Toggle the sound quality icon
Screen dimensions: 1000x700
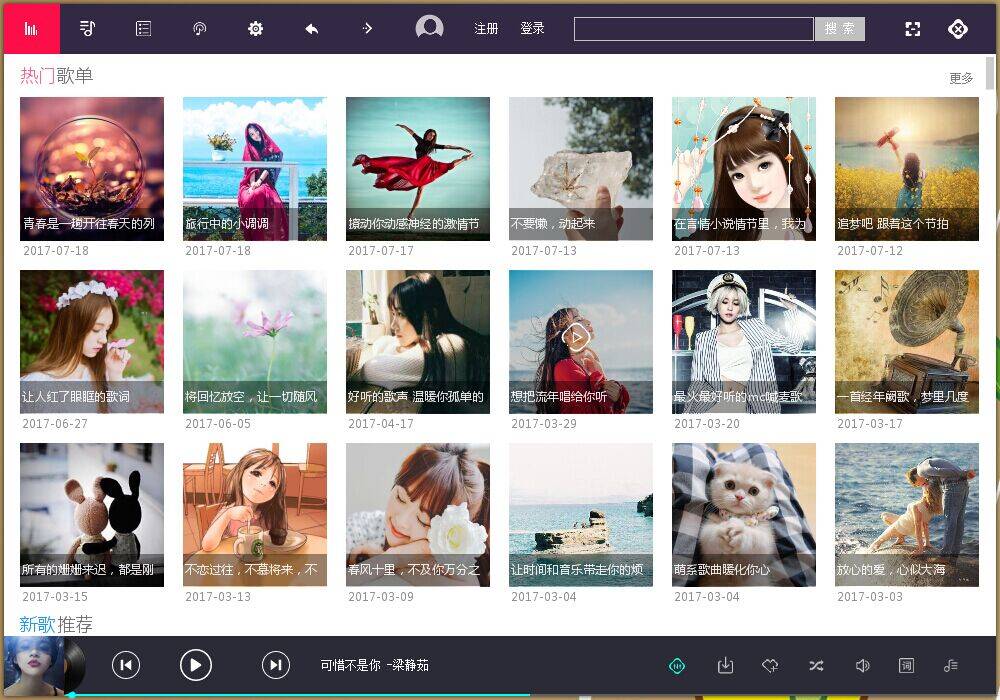677,665
